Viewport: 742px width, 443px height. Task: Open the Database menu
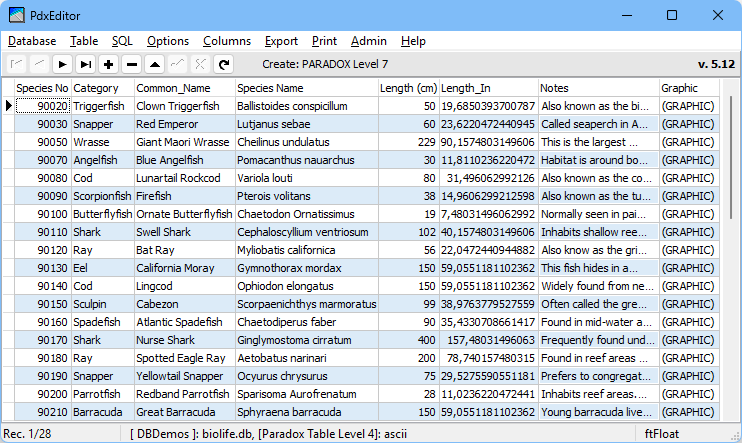pos(32,41)
